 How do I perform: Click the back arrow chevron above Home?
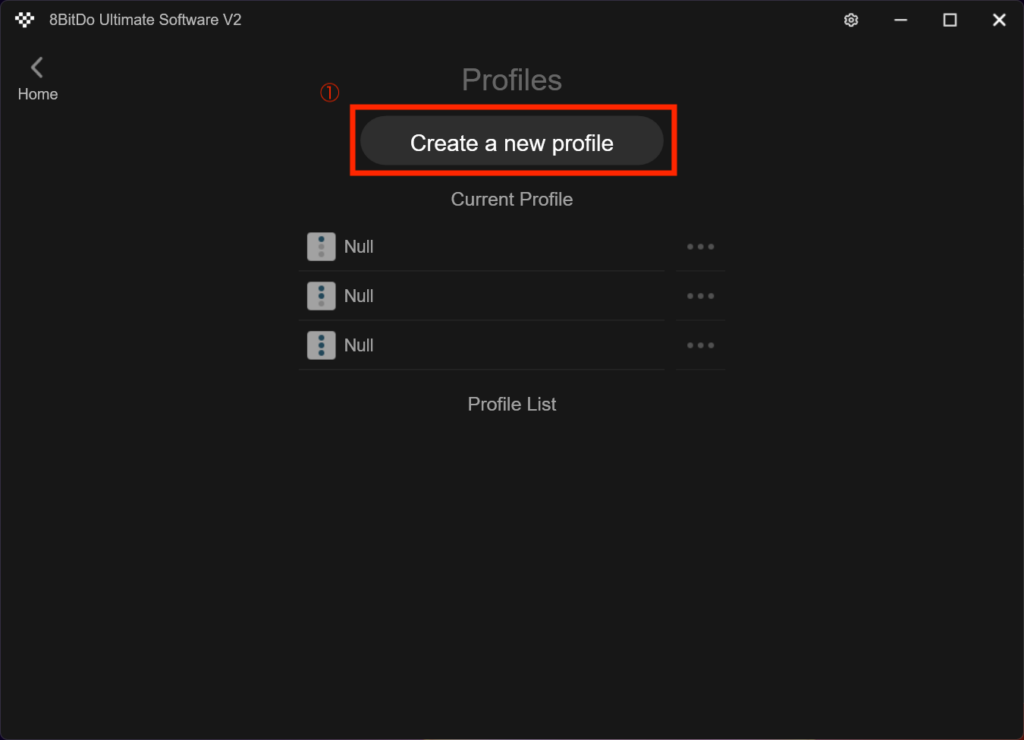(37, 67)
